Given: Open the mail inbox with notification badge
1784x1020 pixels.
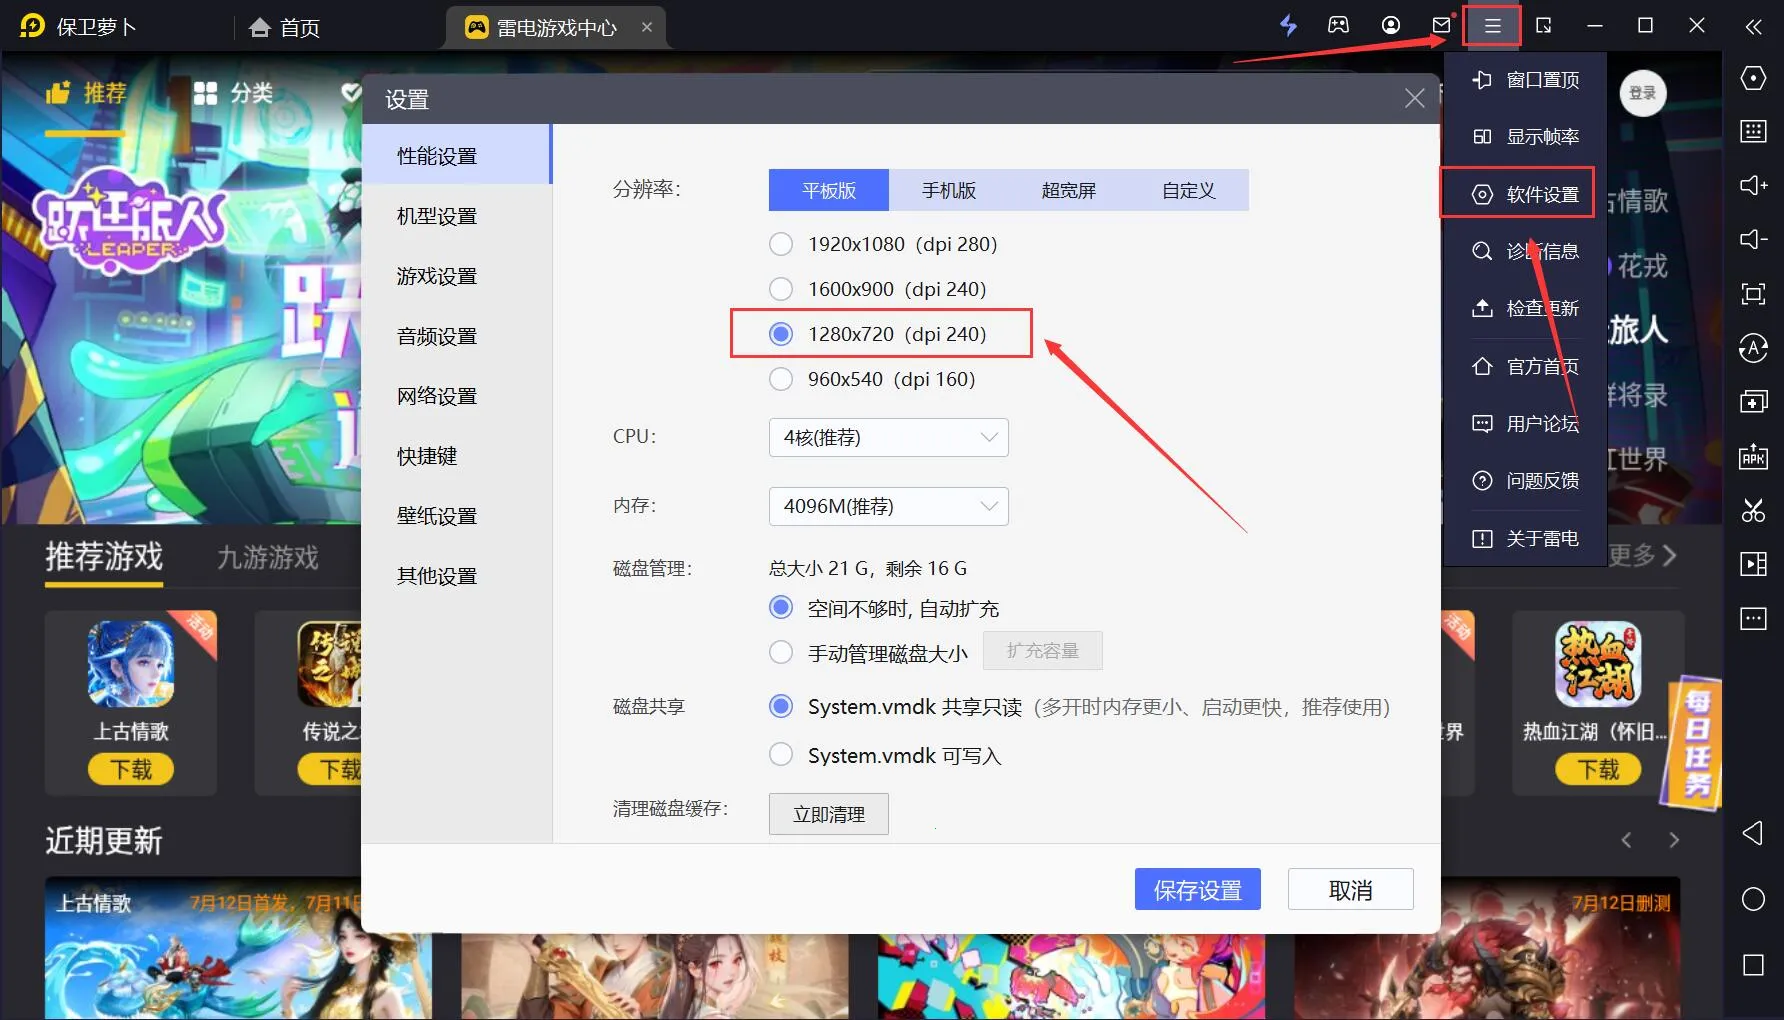Looking at the screenshot, I should point(1440,26).
